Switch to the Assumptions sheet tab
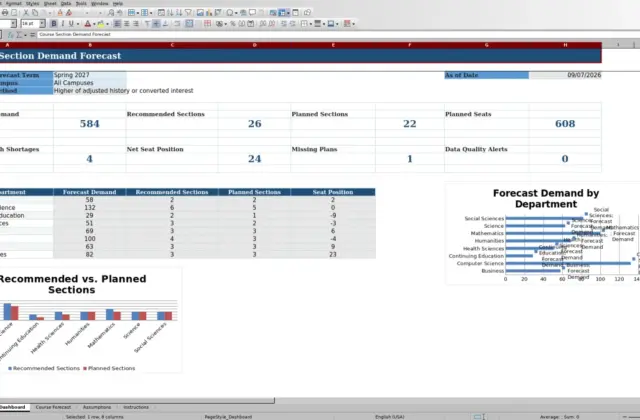 (97, 407)
